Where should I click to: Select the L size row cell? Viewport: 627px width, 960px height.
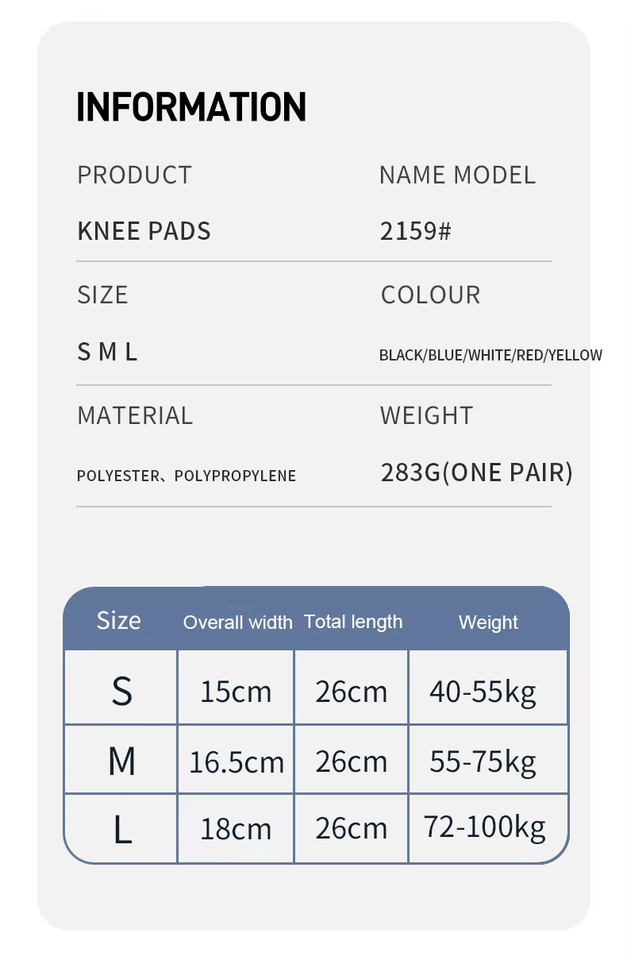tap(121, 829)
